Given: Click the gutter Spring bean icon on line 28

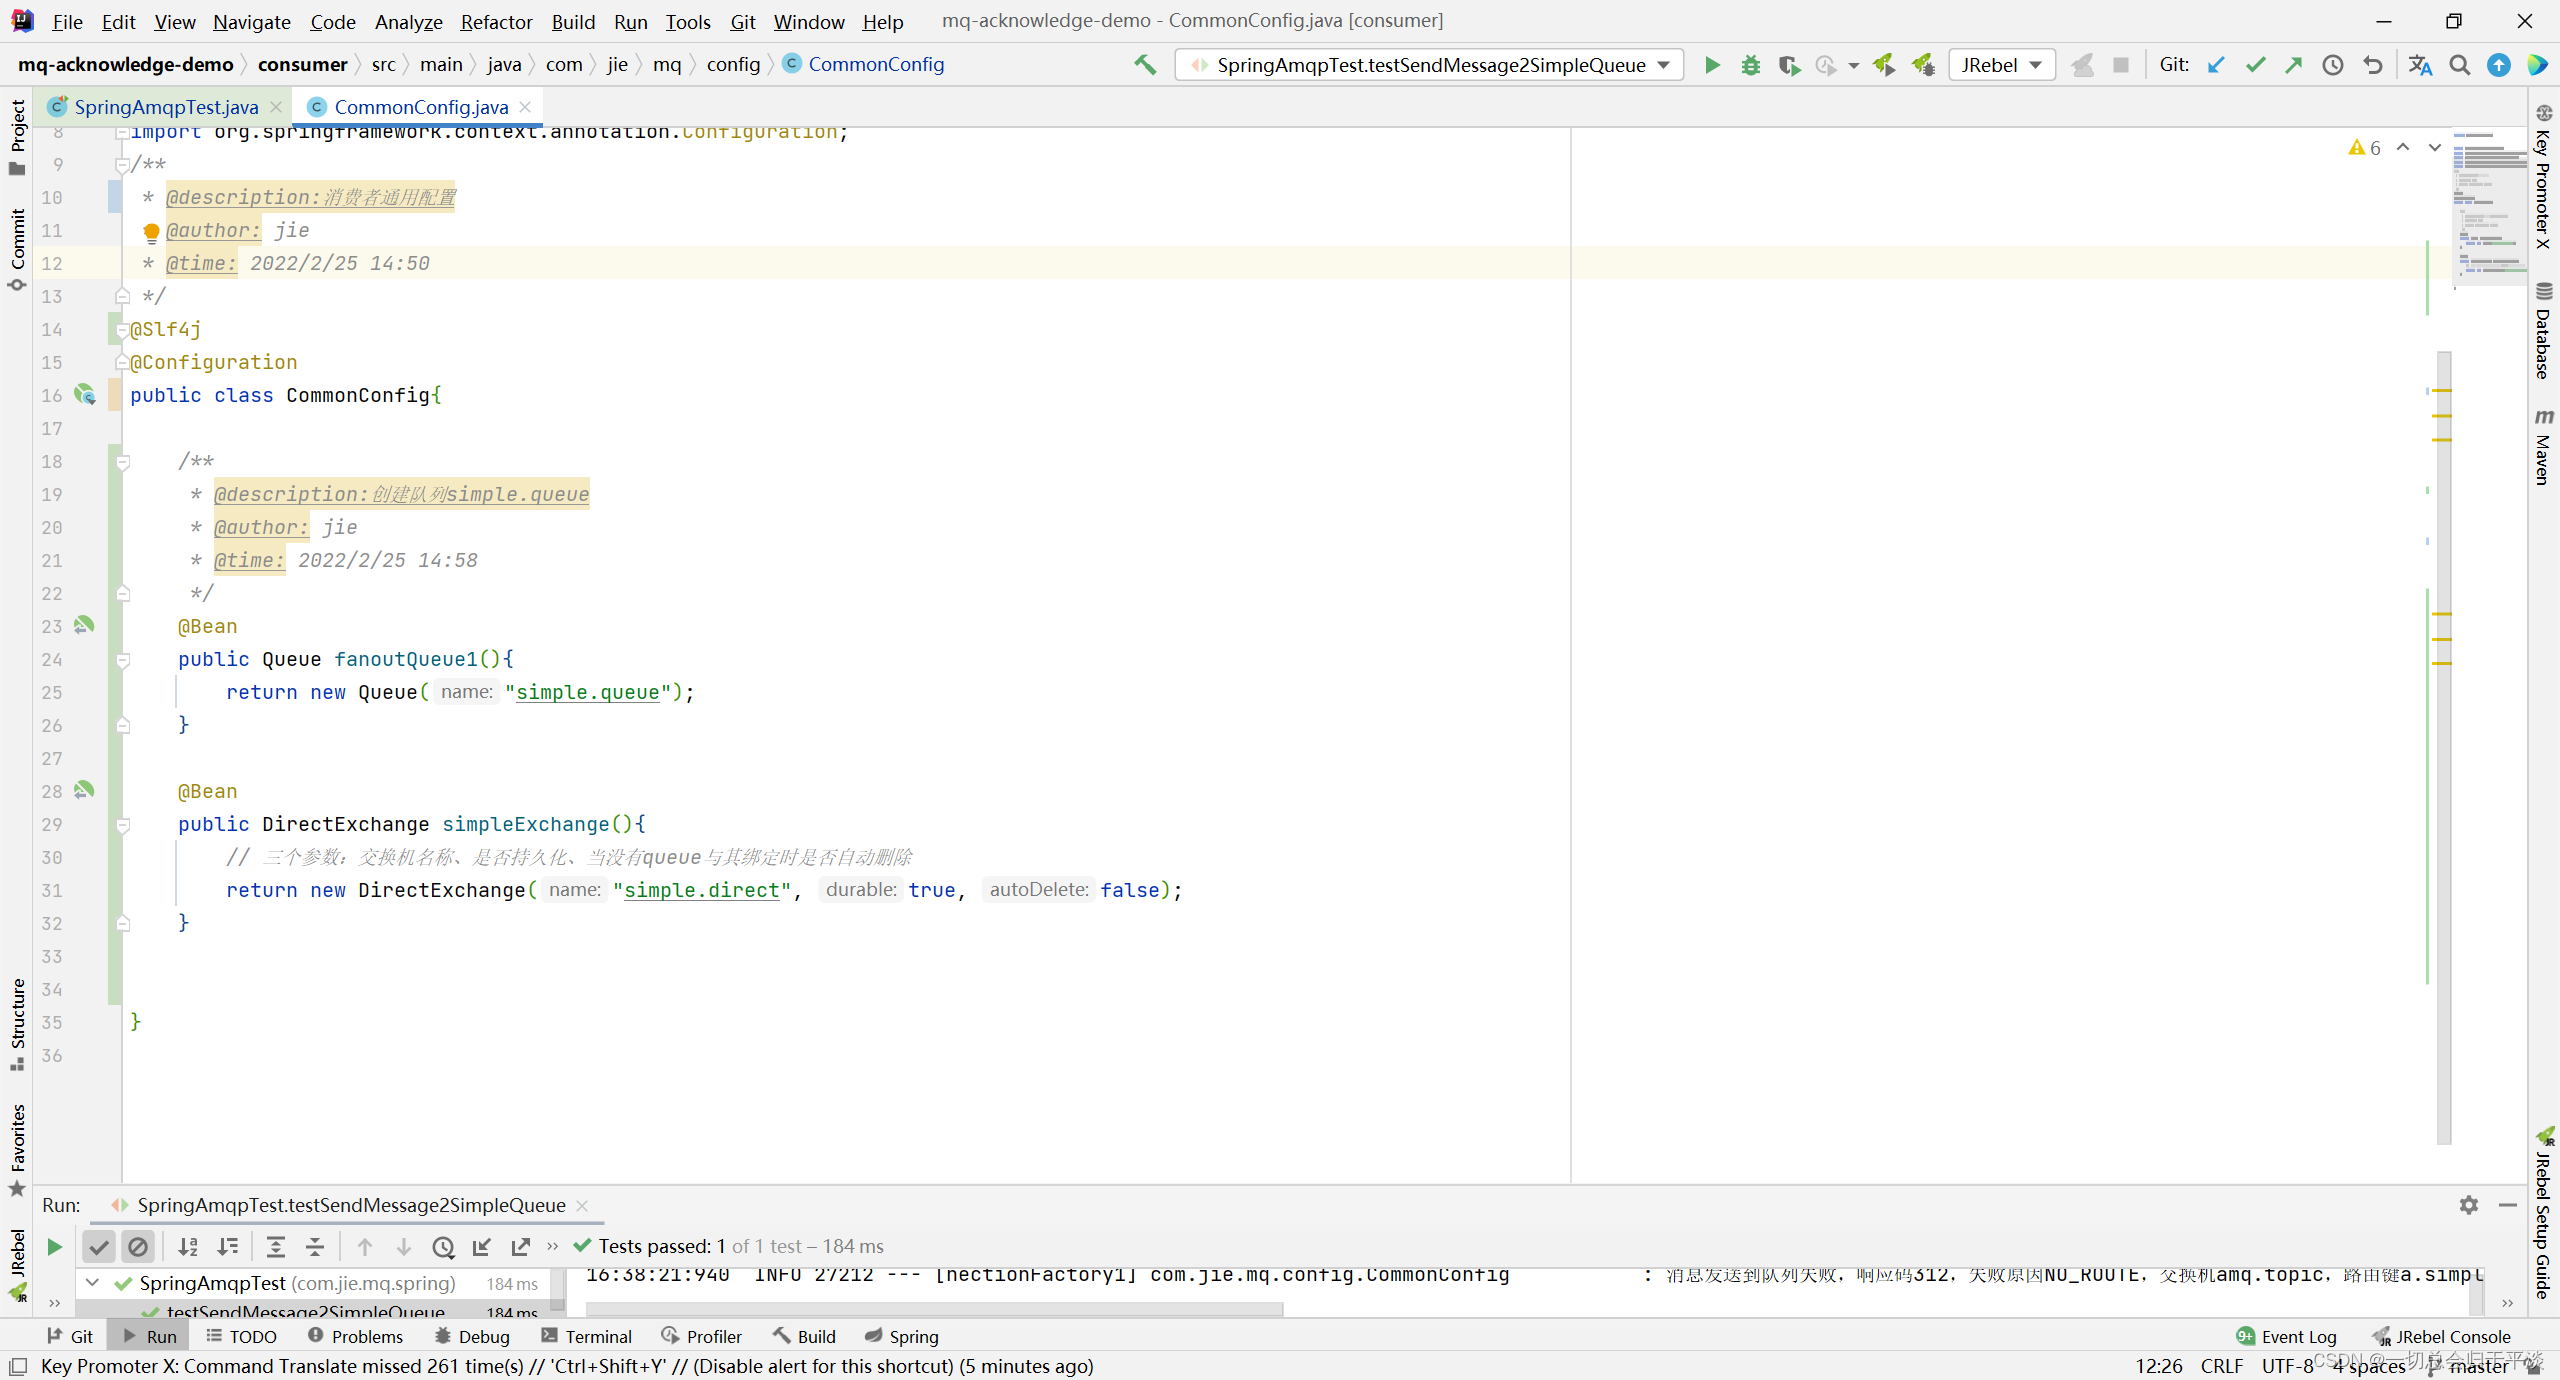Looking at the screenshot, I should pyautogui.click(x=85, y=790).
